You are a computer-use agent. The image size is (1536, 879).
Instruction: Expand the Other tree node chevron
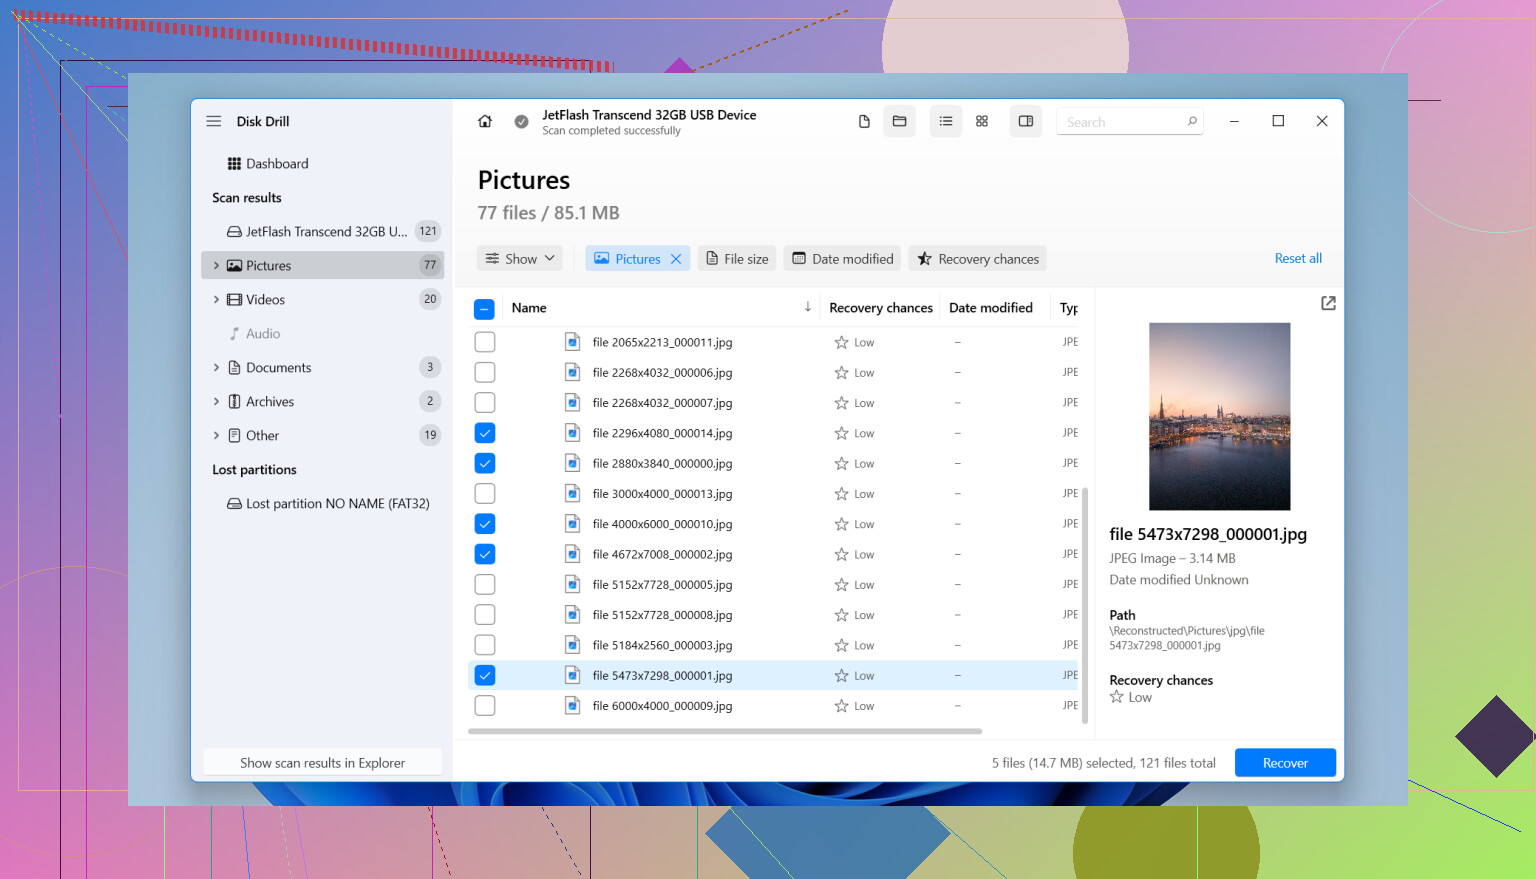216,435
